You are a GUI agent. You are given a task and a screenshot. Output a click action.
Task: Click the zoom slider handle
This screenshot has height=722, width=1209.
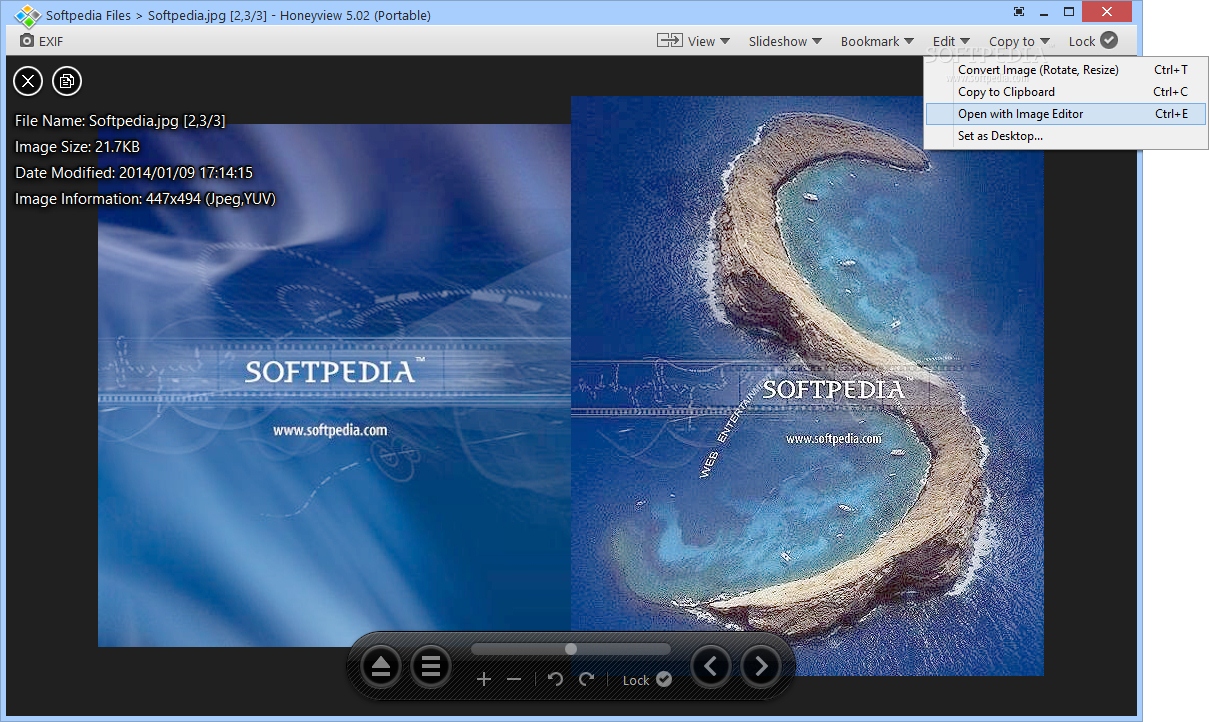pyautogui.click(x=571, y=649)
